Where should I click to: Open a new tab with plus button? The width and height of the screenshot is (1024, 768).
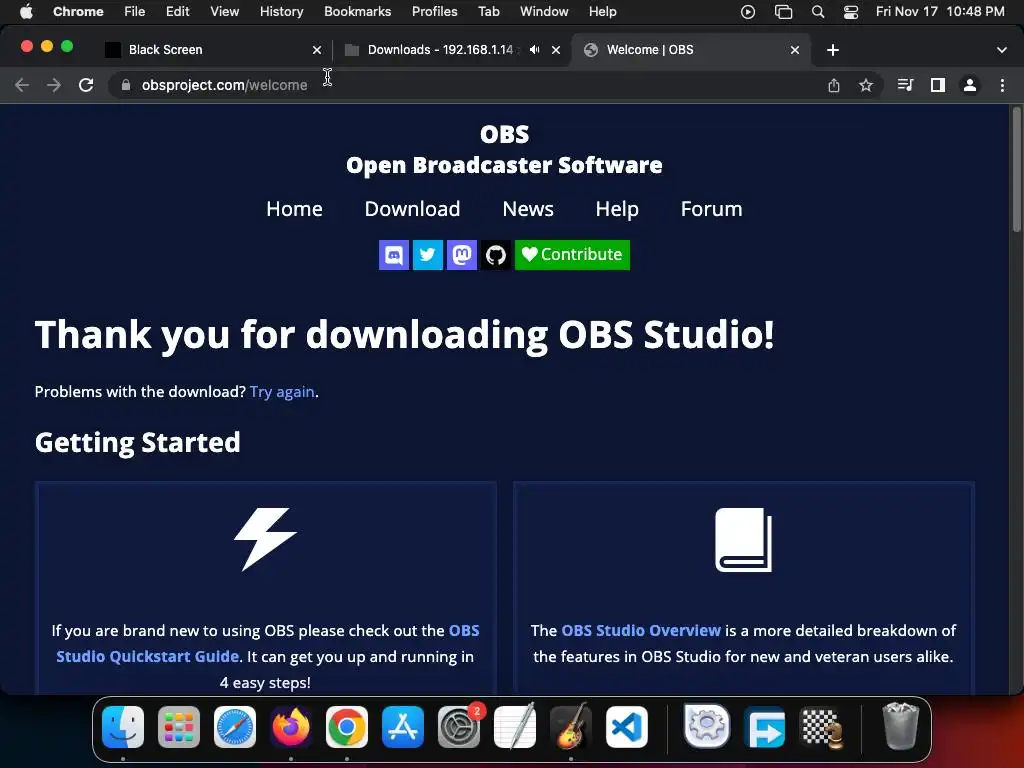pos(833,50)
